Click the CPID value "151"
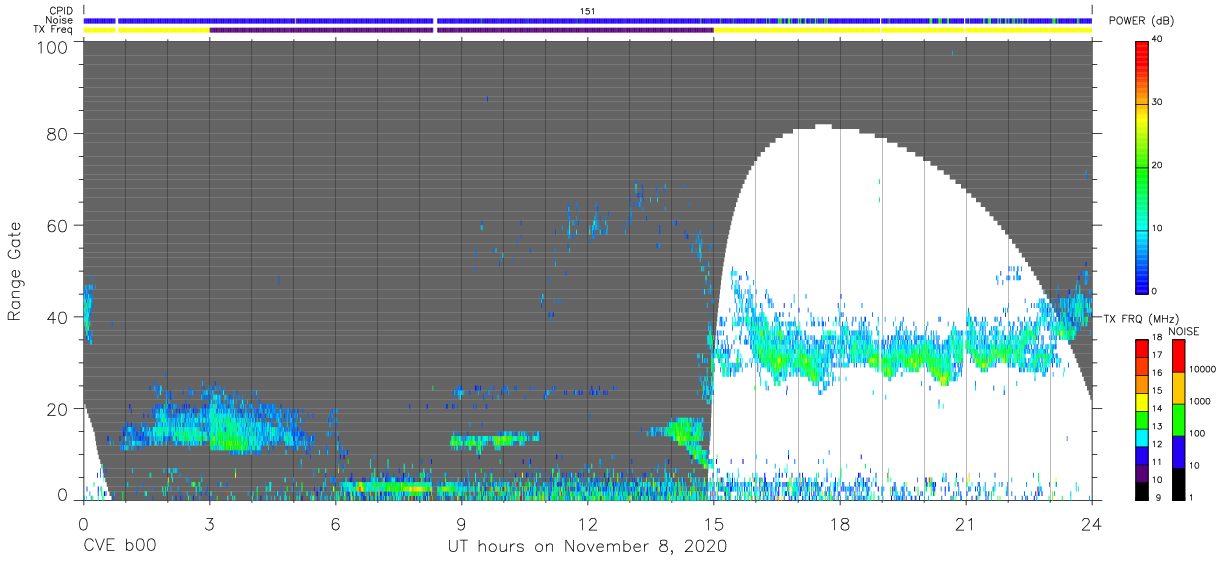The width and height of the screenshot is (1228, 567). pyautogui.click(x=587, y=11)
